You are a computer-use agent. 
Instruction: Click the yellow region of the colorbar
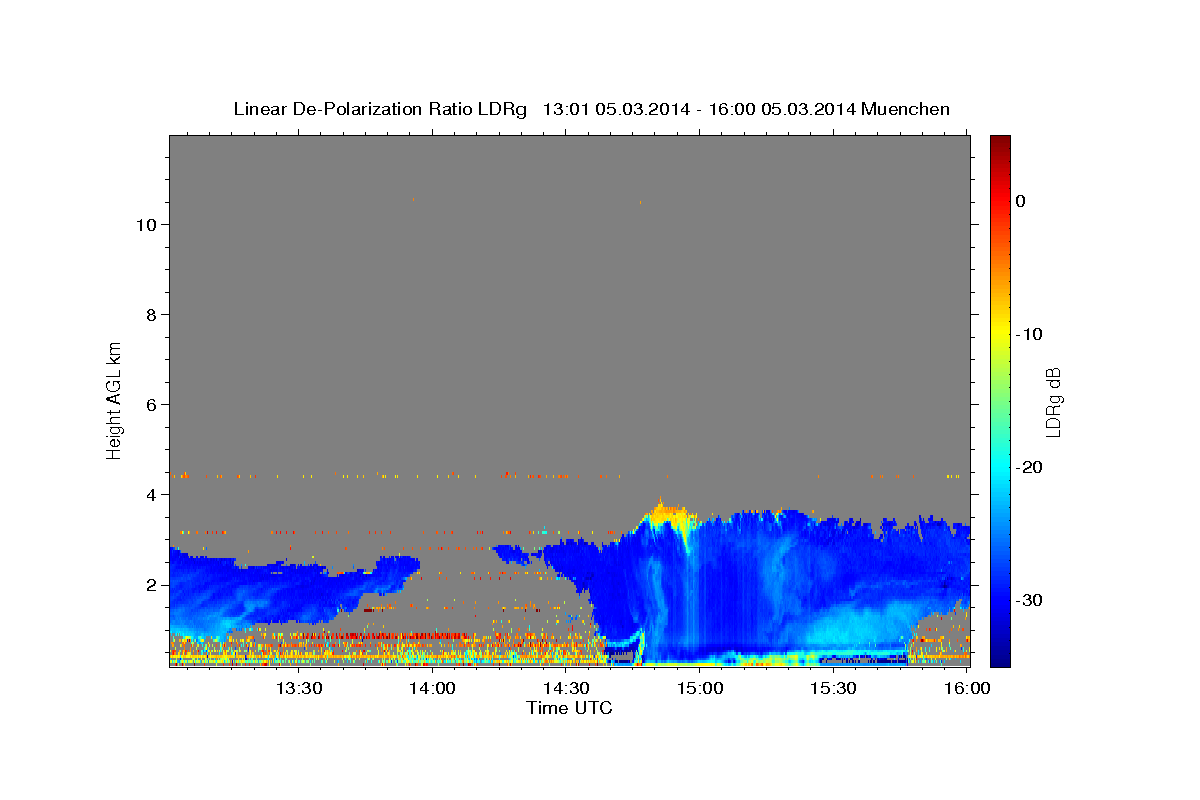point(1000,330)
